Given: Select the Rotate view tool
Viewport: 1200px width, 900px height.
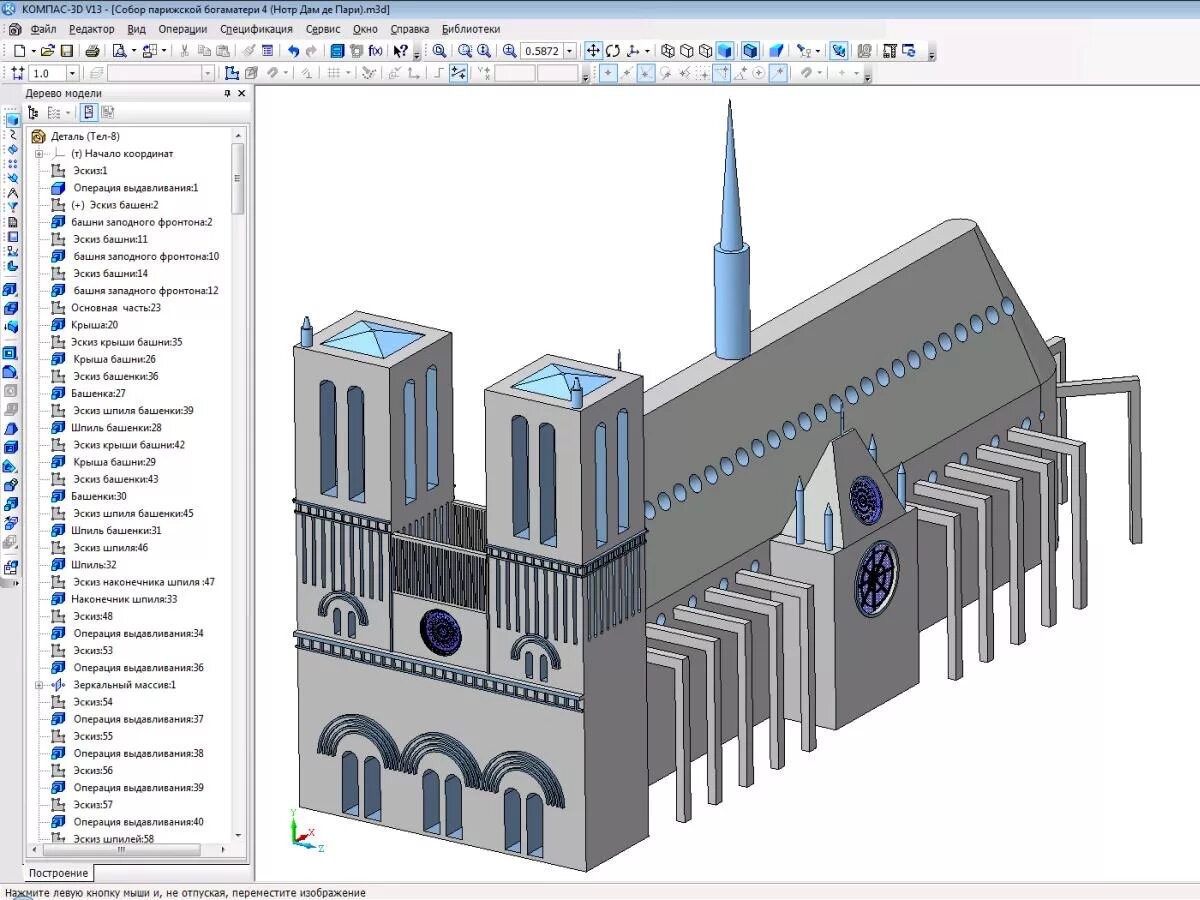Looking at the screenshot, I should 613,51.
